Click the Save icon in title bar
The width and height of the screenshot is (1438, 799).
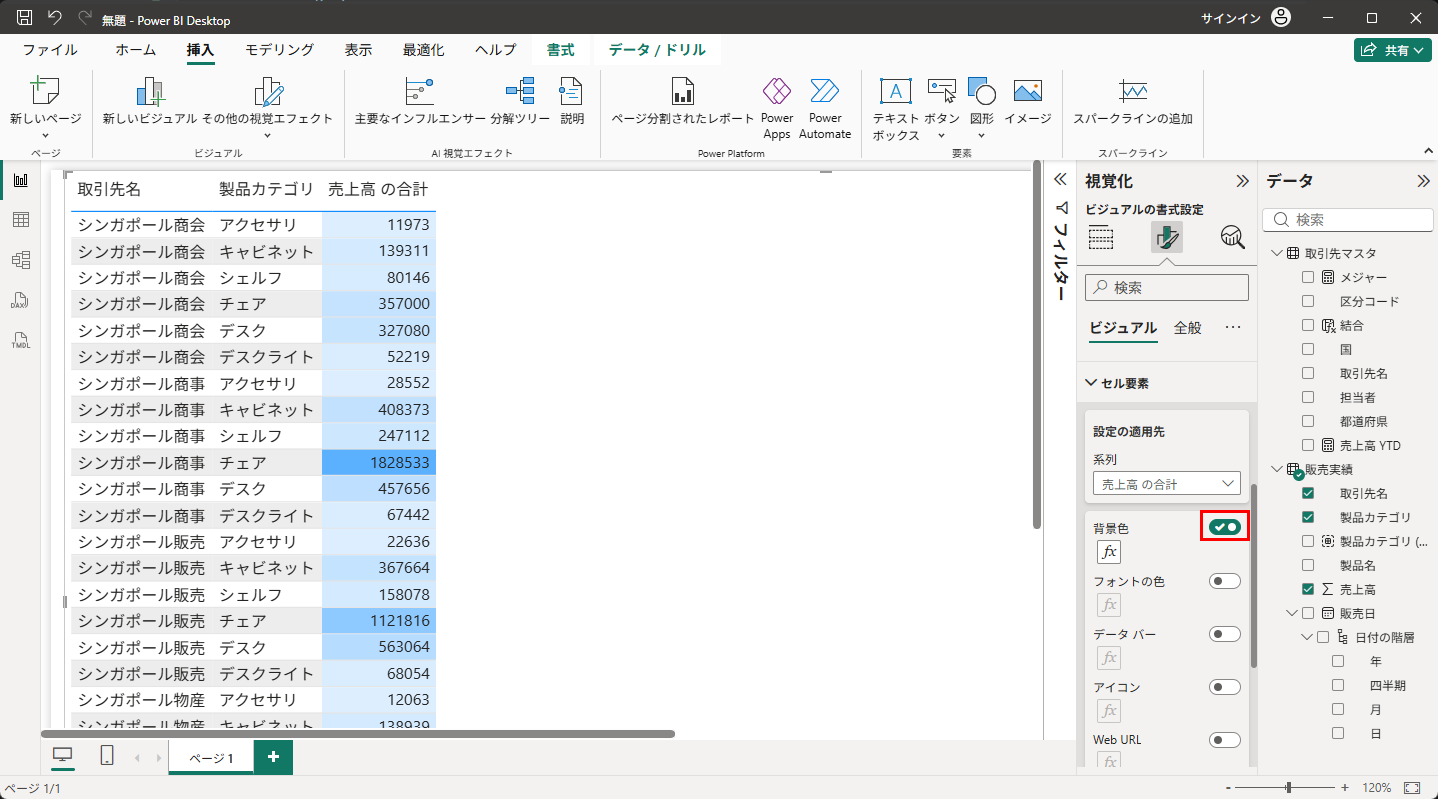tap(25, 18)
